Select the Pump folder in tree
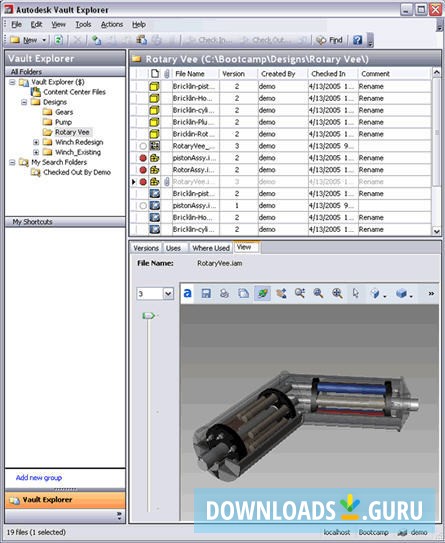The height and width of the screenshot is (543, 445). tap(63, 122)
